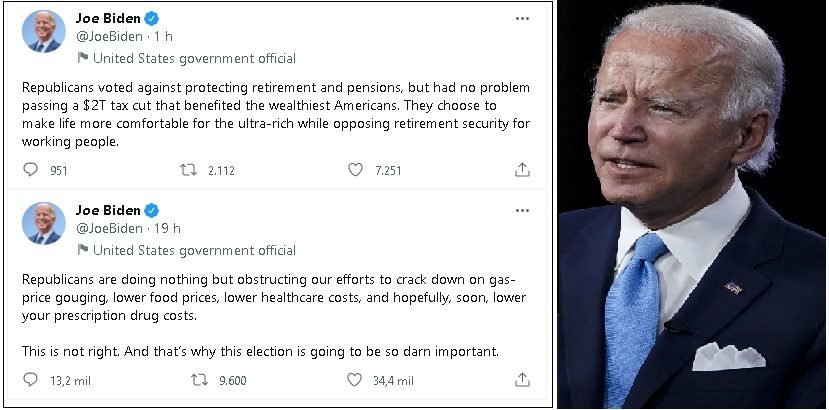Screen dimensions: 829x410
Task: Retweet the gas-price gouging tweet
Action: pos(200,380)
